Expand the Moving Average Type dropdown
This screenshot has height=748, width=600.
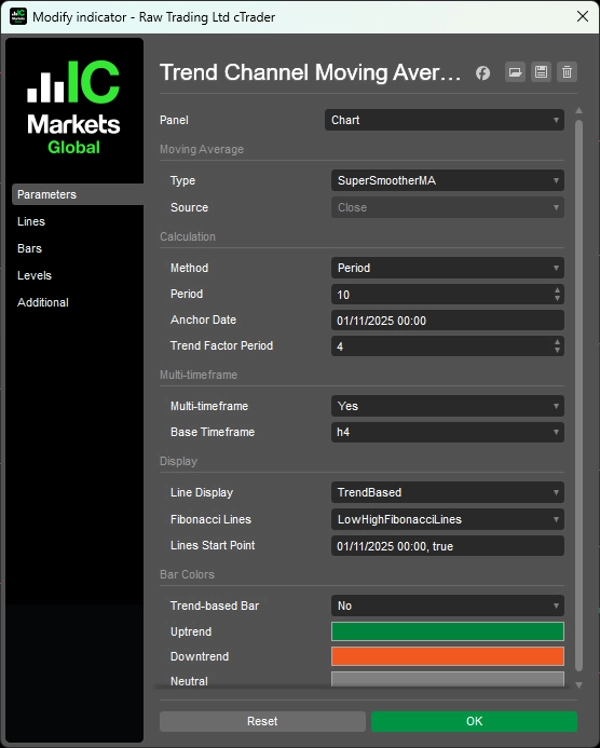pyautogui.click(x=447, y=181)
